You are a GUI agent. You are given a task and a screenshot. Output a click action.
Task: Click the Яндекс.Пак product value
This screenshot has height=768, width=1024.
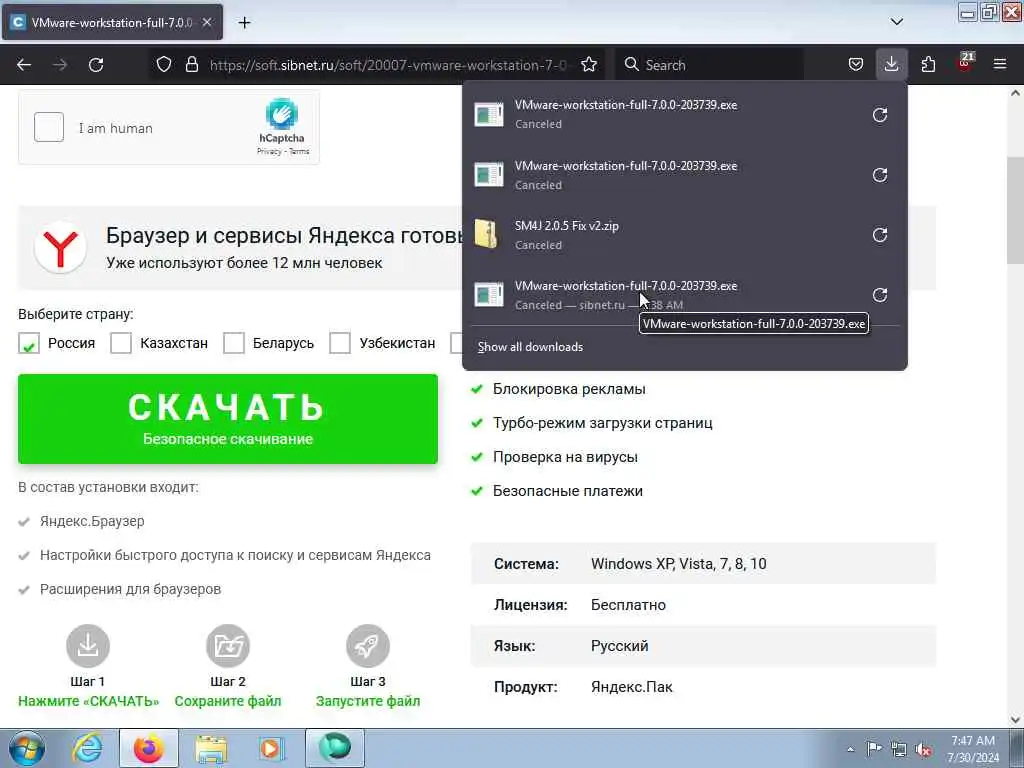tap(632, 686)
